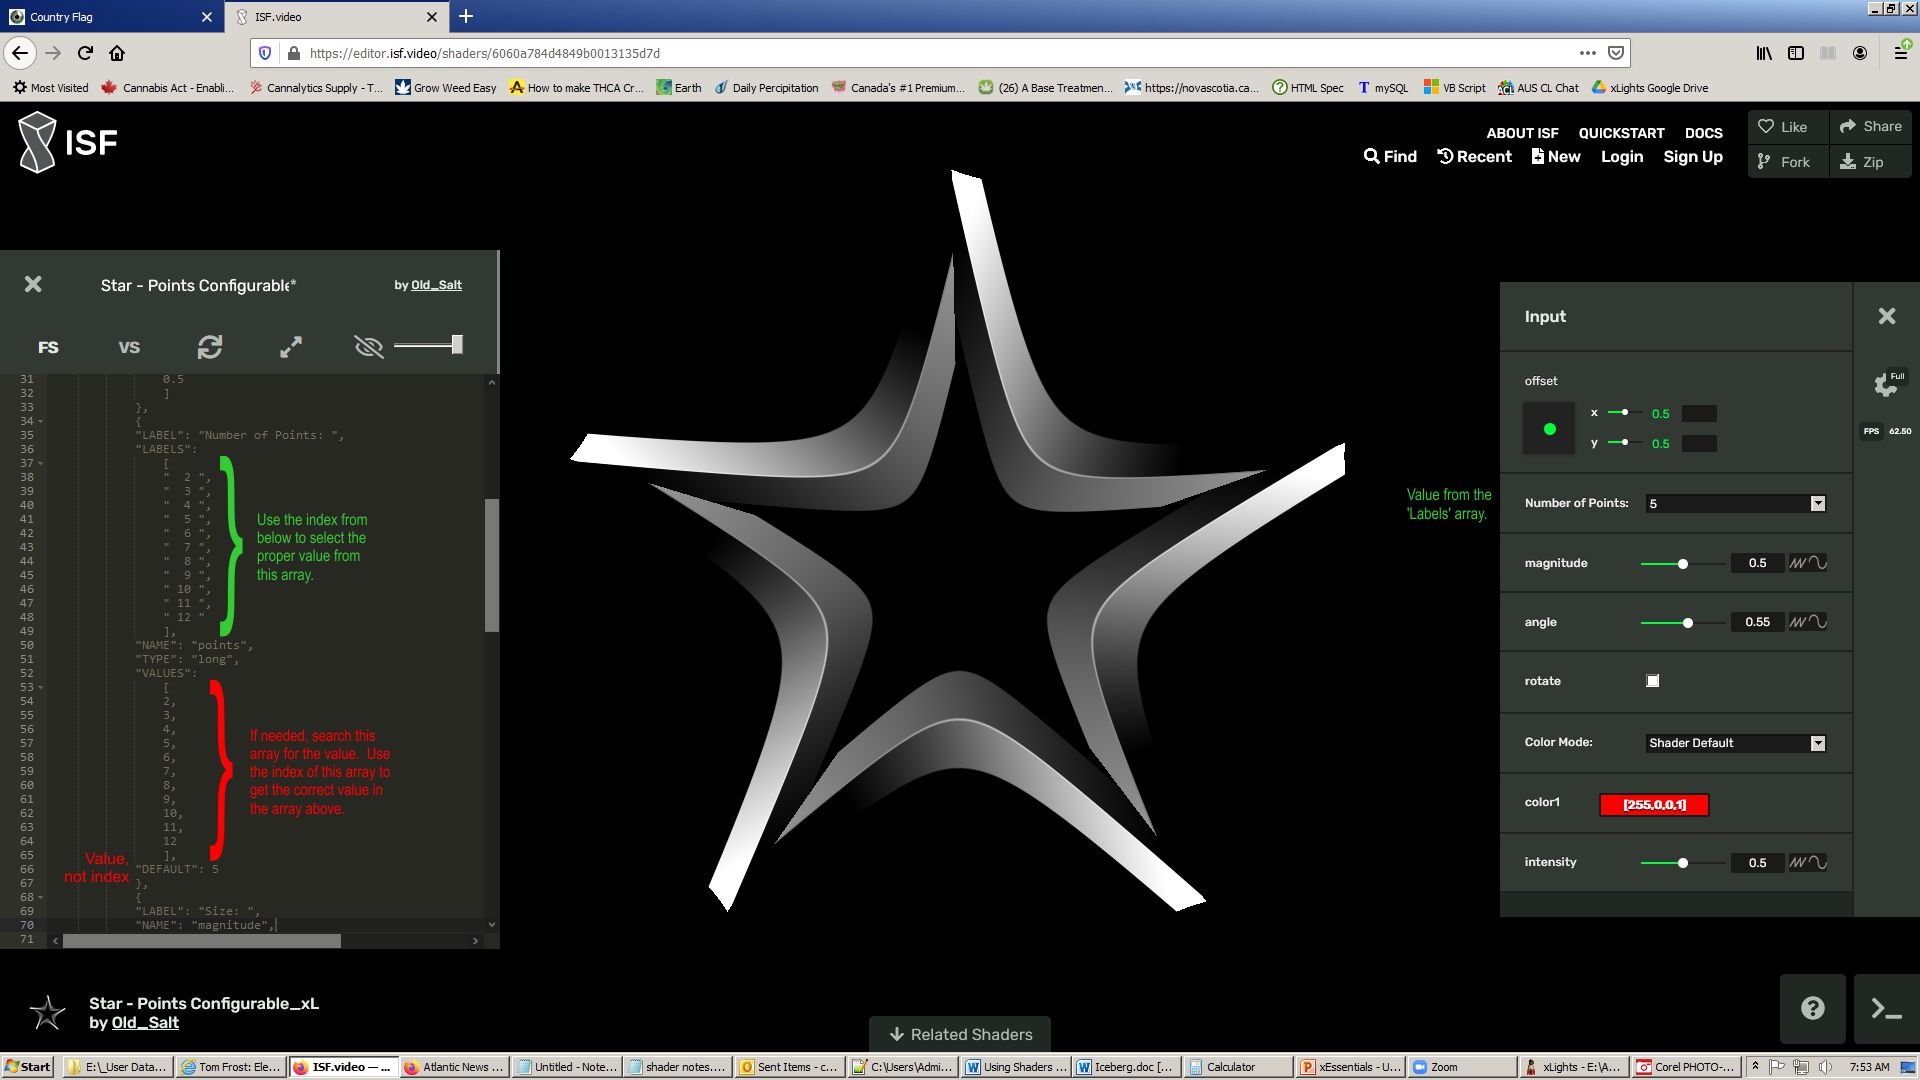This screenshot has height=1080, width=1920.
Task: Click the Share arrow button
Action: [x=1870, y=127]
